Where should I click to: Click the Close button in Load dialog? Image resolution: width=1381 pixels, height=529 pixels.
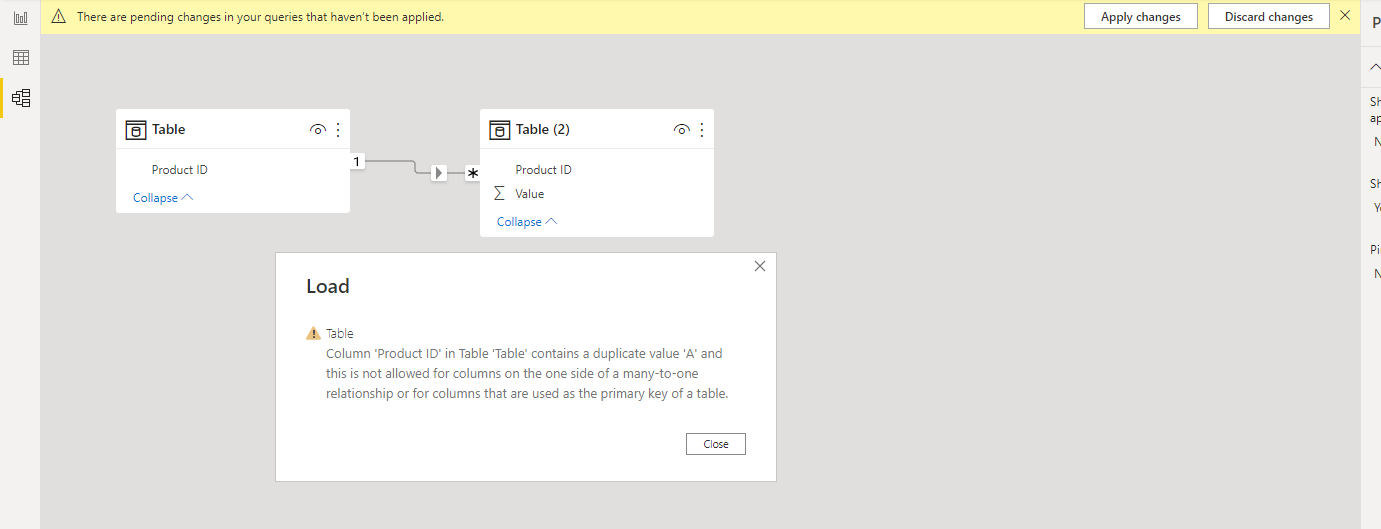point(716,444)
